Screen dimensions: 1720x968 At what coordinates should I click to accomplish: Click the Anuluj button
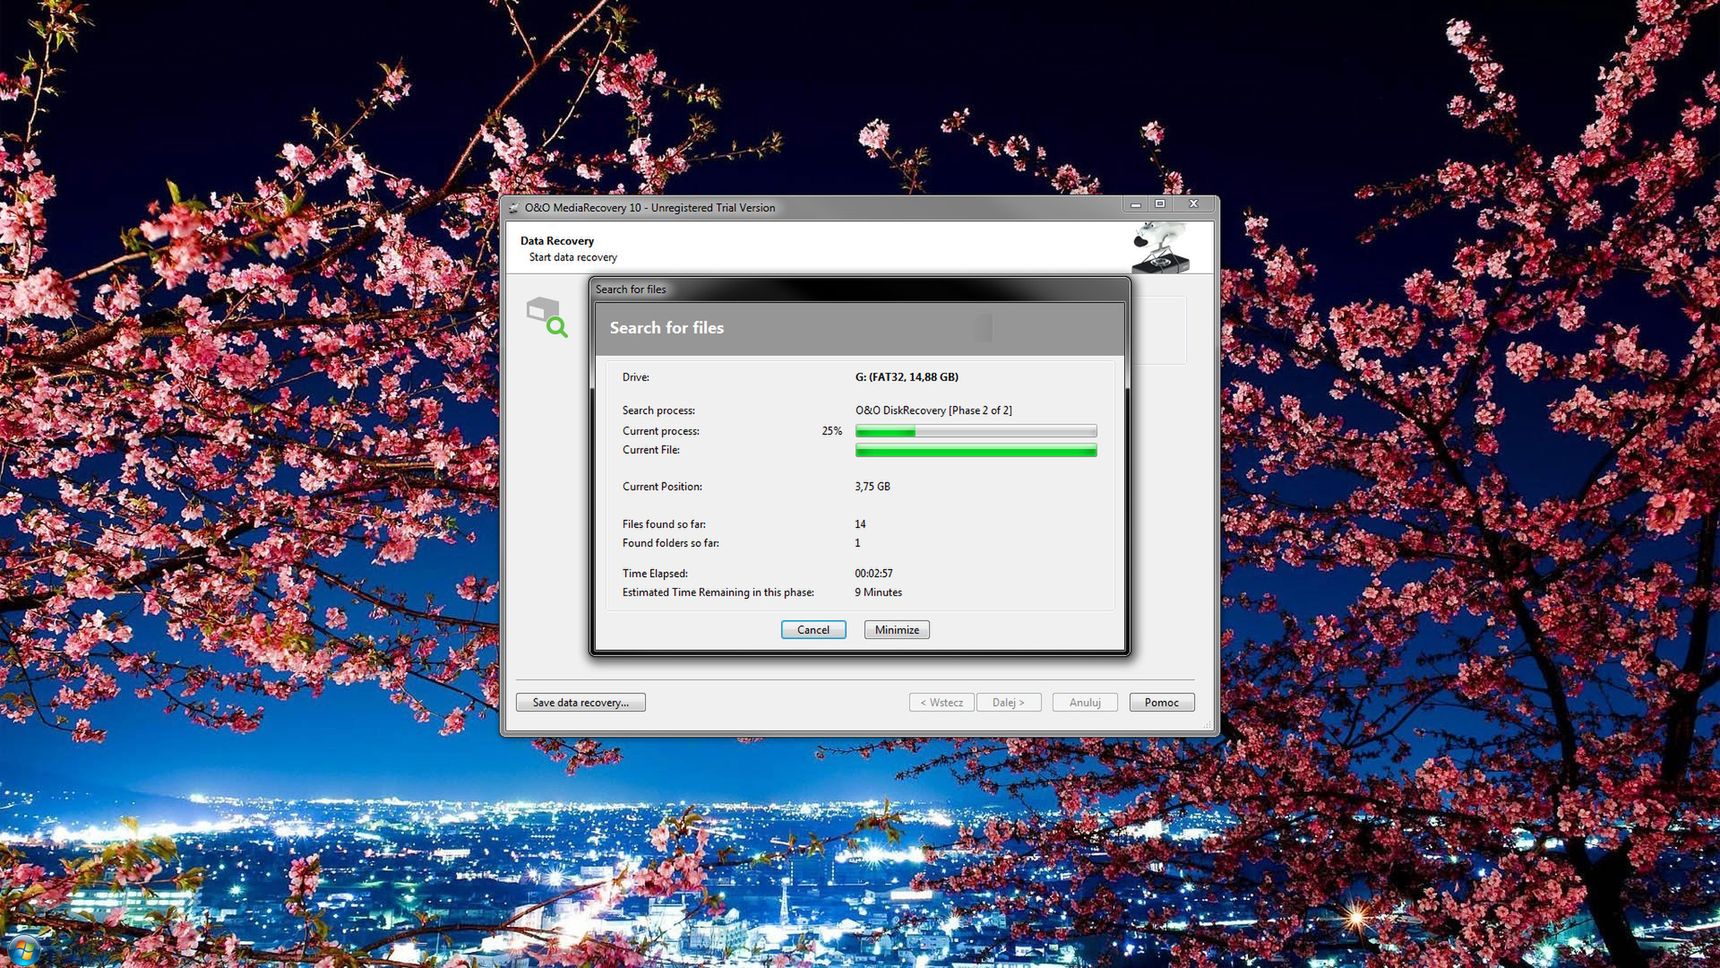pyautogui.click(x=1085, y=702)
